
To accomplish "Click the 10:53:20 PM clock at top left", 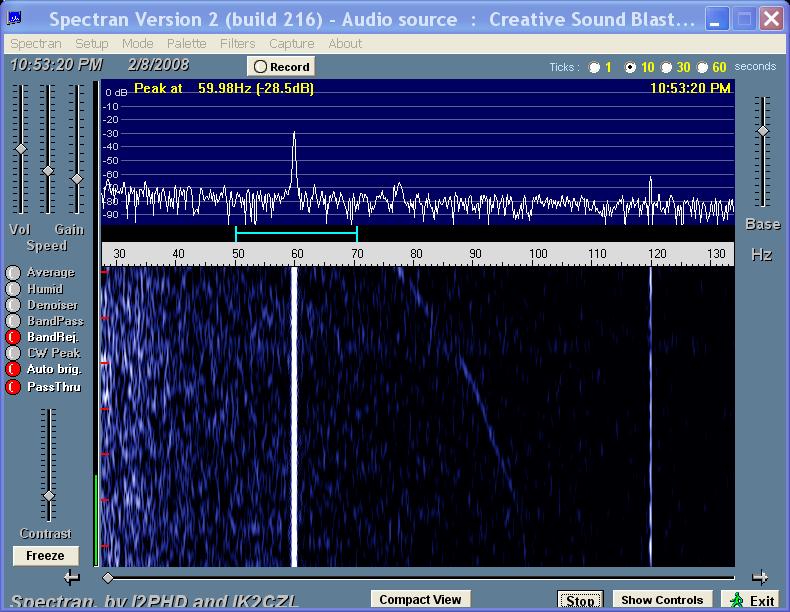I will coord(56,65).
